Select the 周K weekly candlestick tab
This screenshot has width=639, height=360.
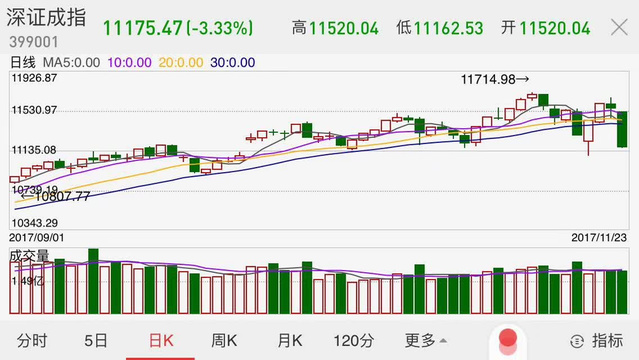[224, 340]
